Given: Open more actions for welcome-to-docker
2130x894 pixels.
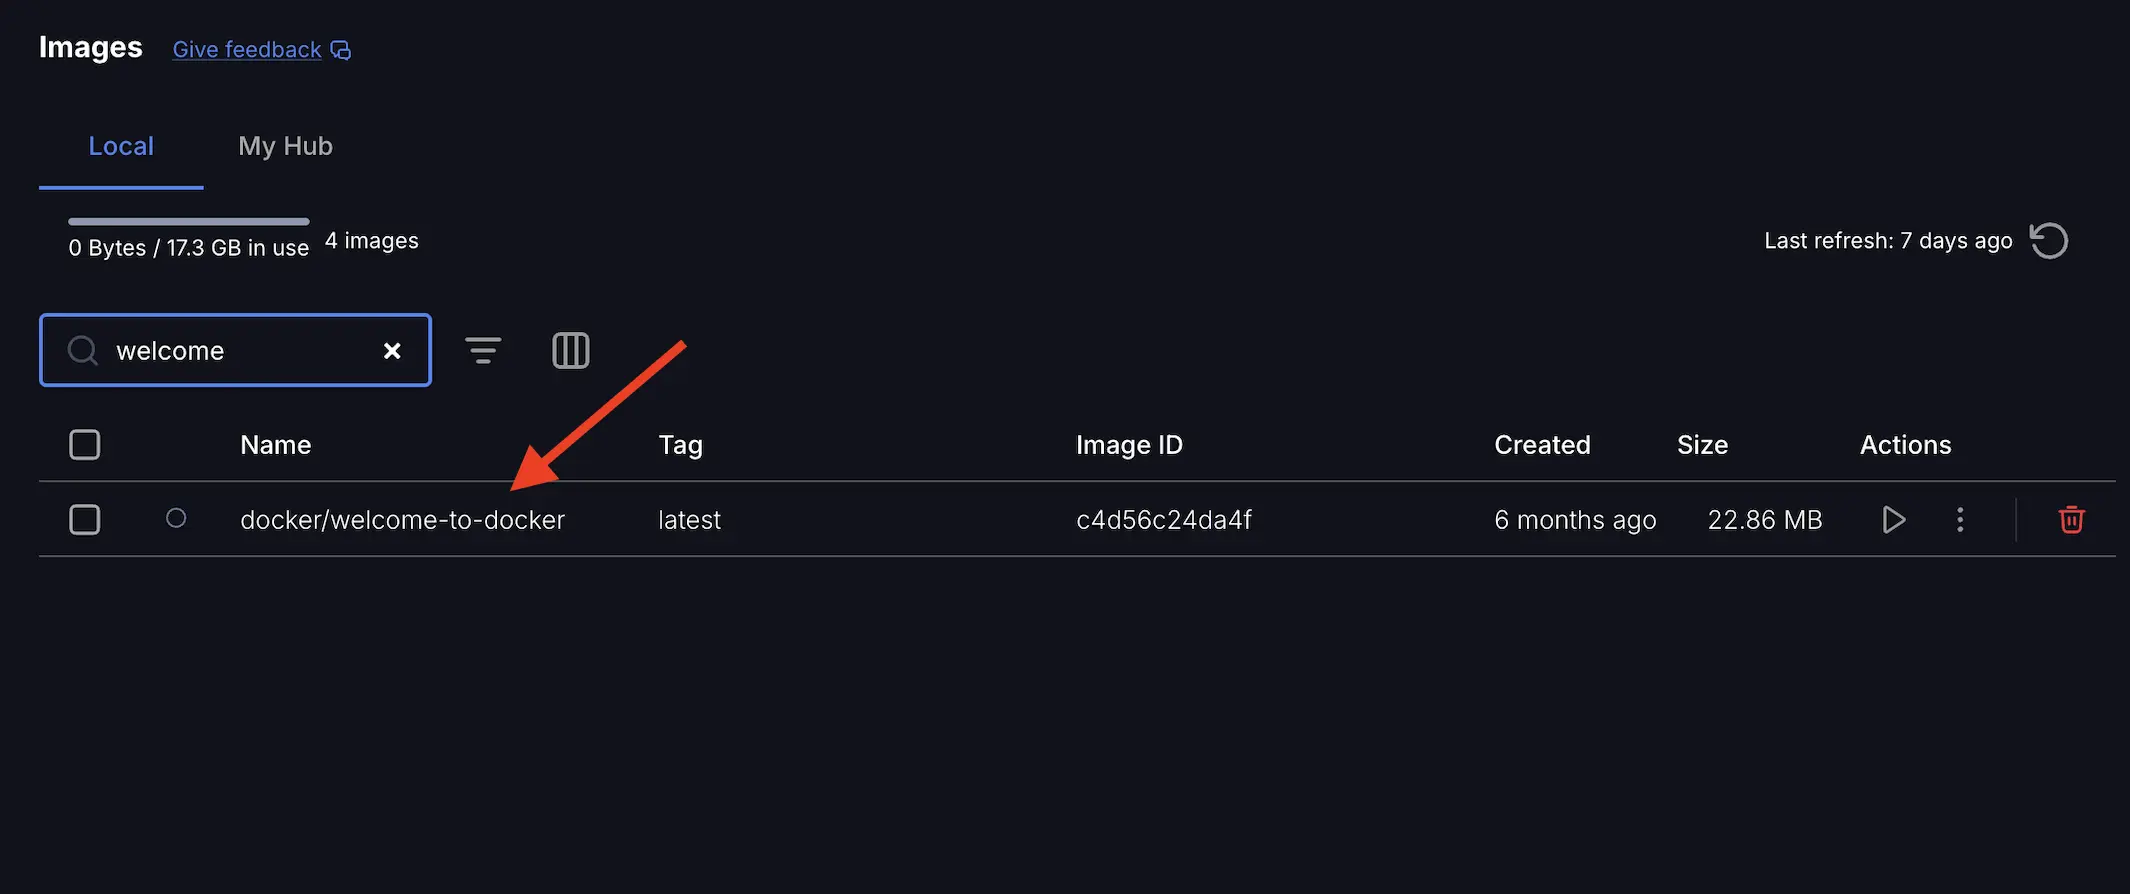Looking at the screenshot, I should [x=1959, y=519].
